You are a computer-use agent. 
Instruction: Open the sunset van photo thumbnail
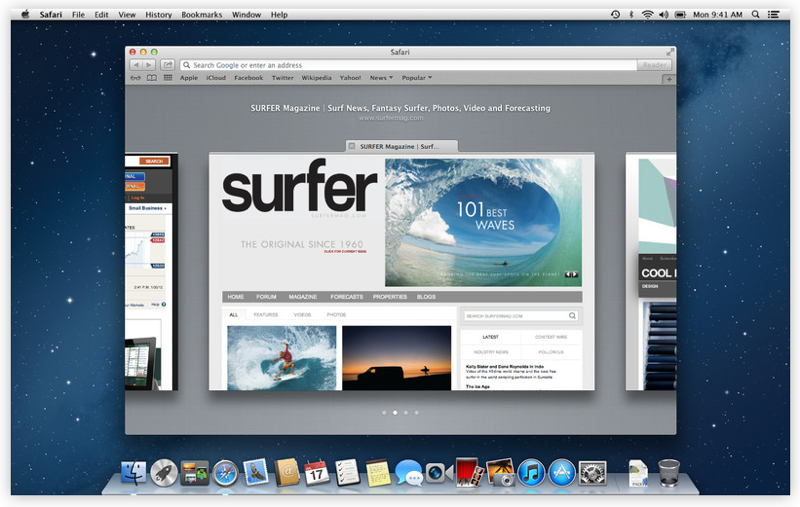396,358
